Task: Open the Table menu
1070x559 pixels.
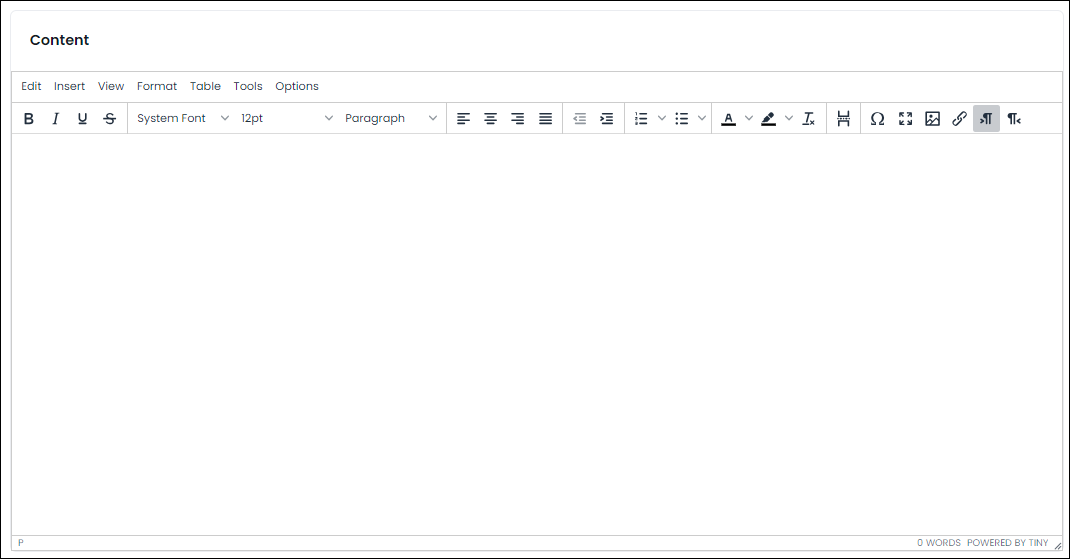Action: point(205,86)
